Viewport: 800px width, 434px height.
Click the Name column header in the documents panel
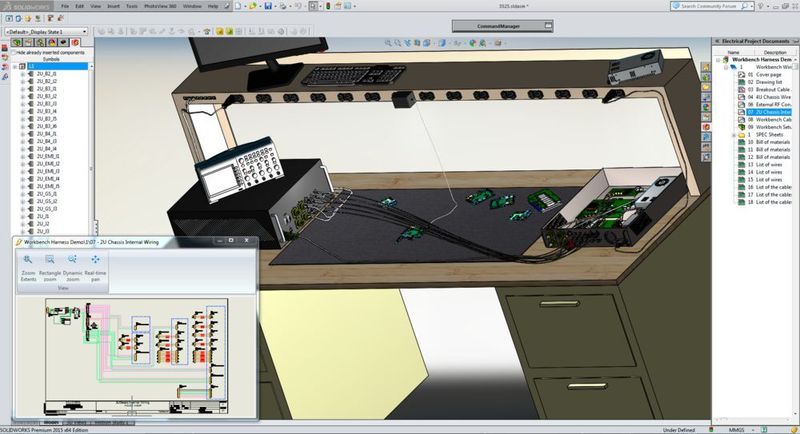point(733,53)
